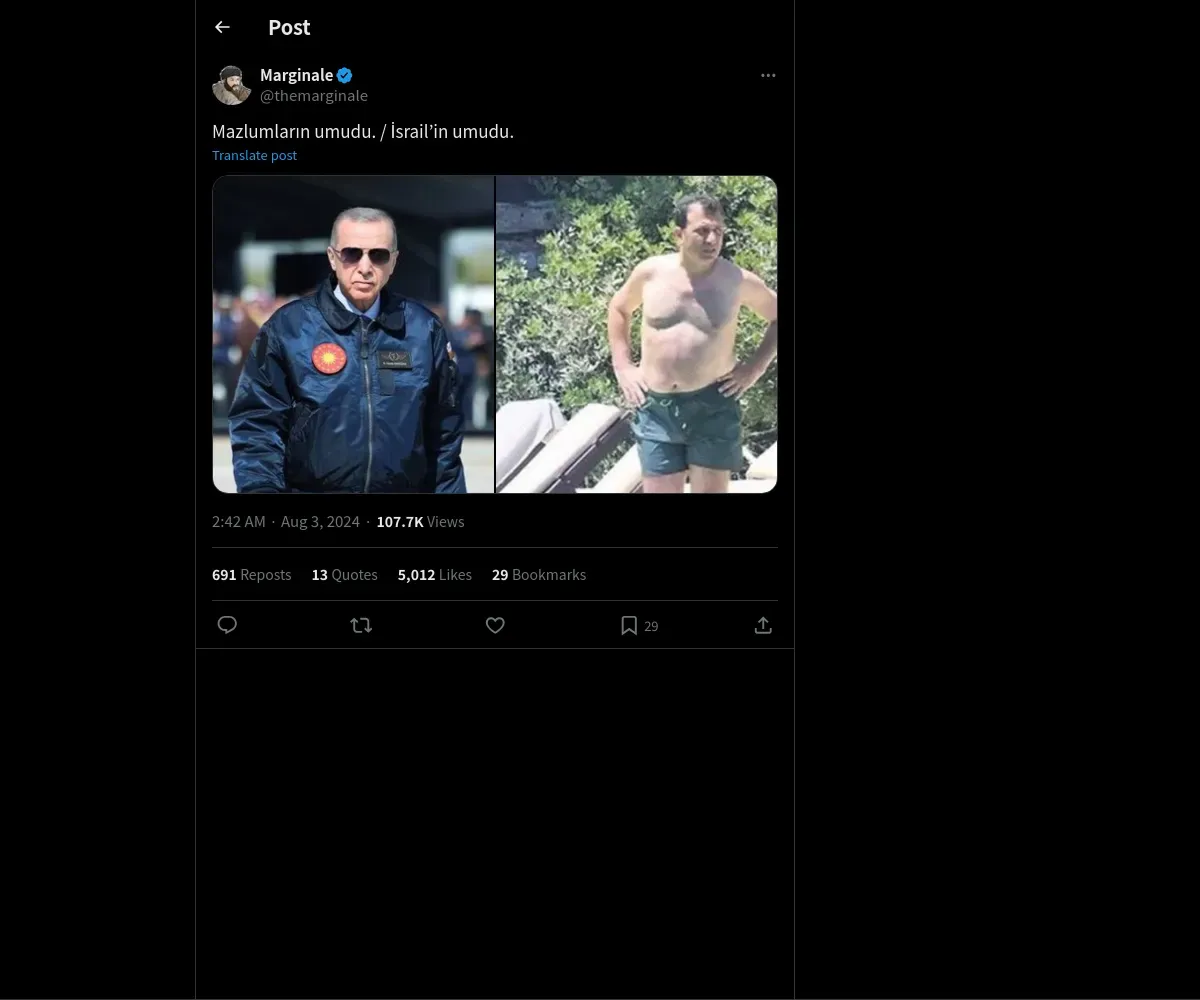Click the Marginale profile avatar
The height and width of the screenshot is (1000, 1200).
232,85
